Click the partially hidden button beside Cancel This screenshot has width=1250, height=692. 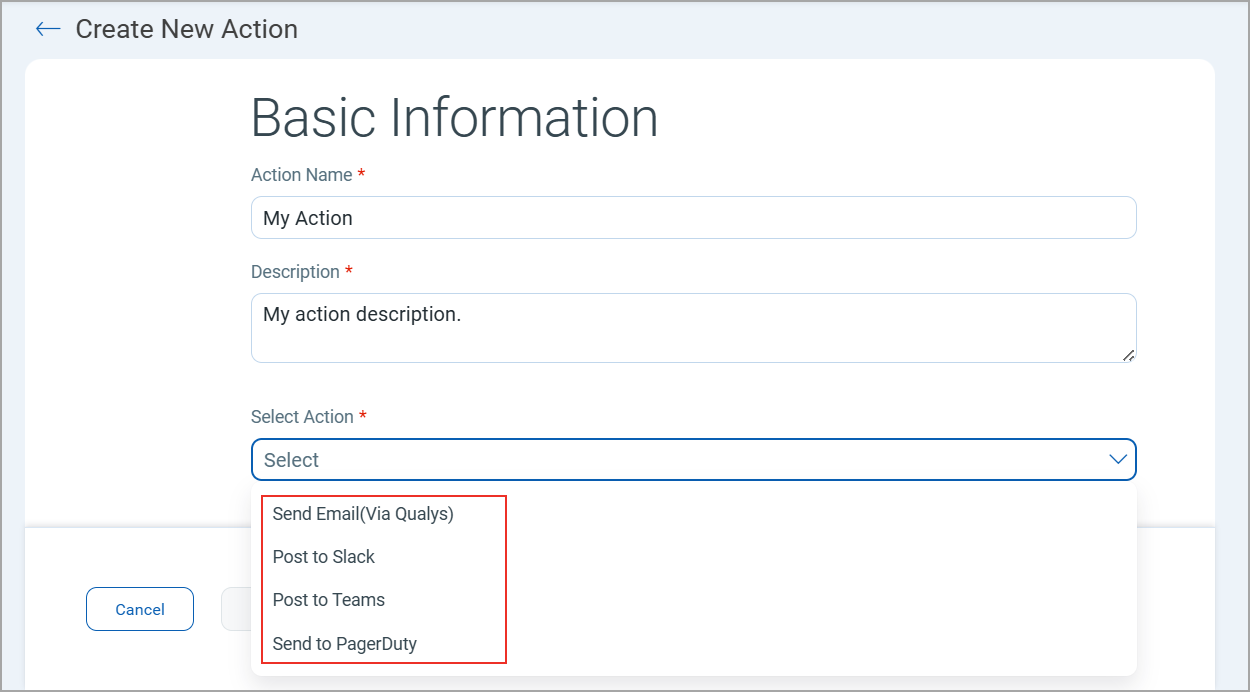click(x=235, y=609)
